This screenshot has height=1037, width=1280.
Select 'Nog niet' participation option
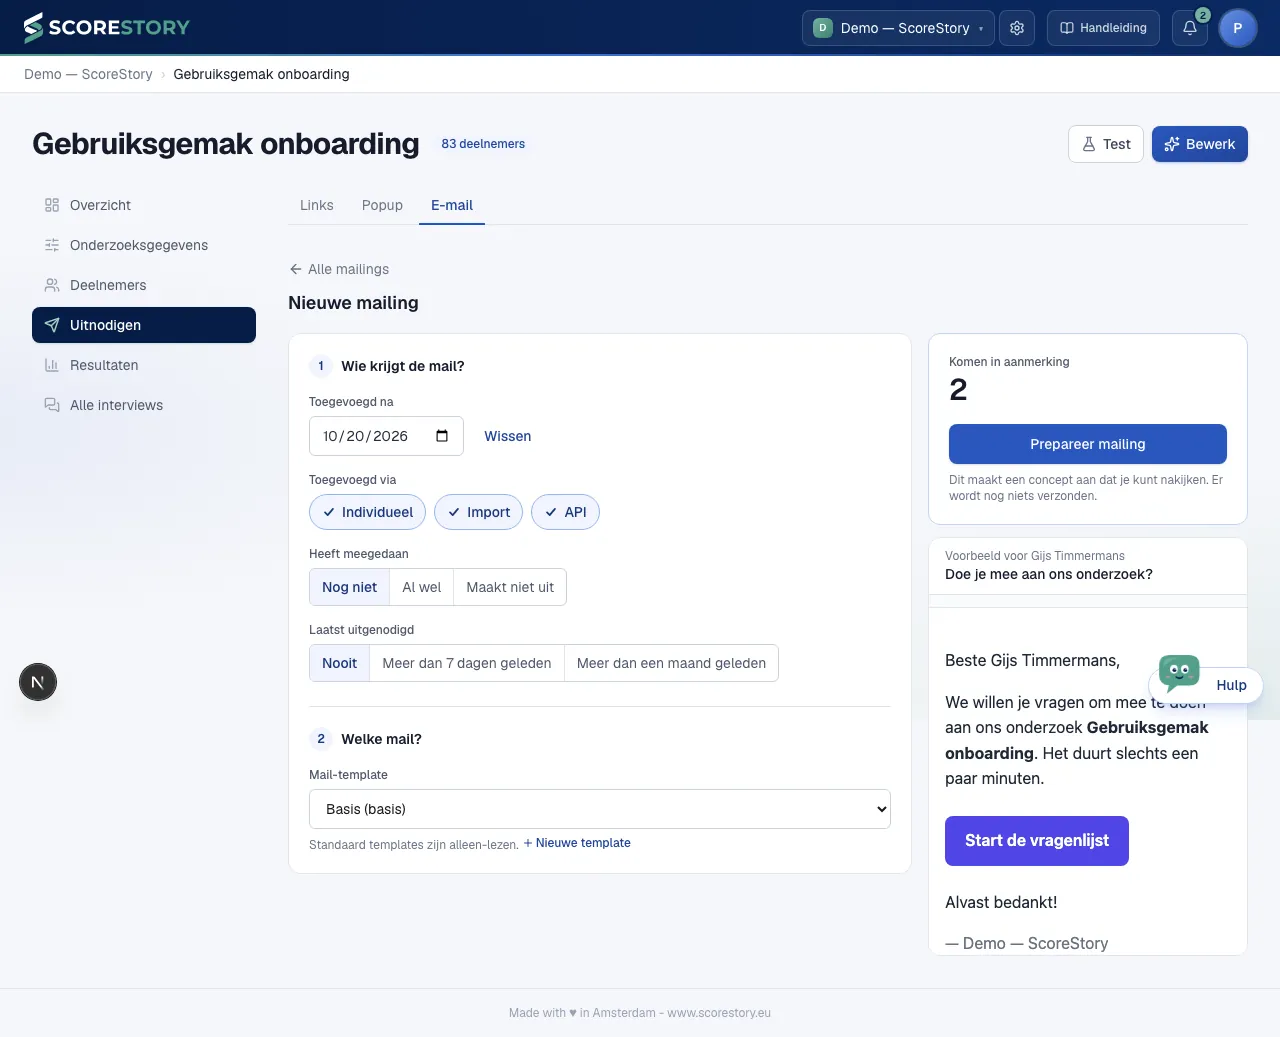pos(350,587)
